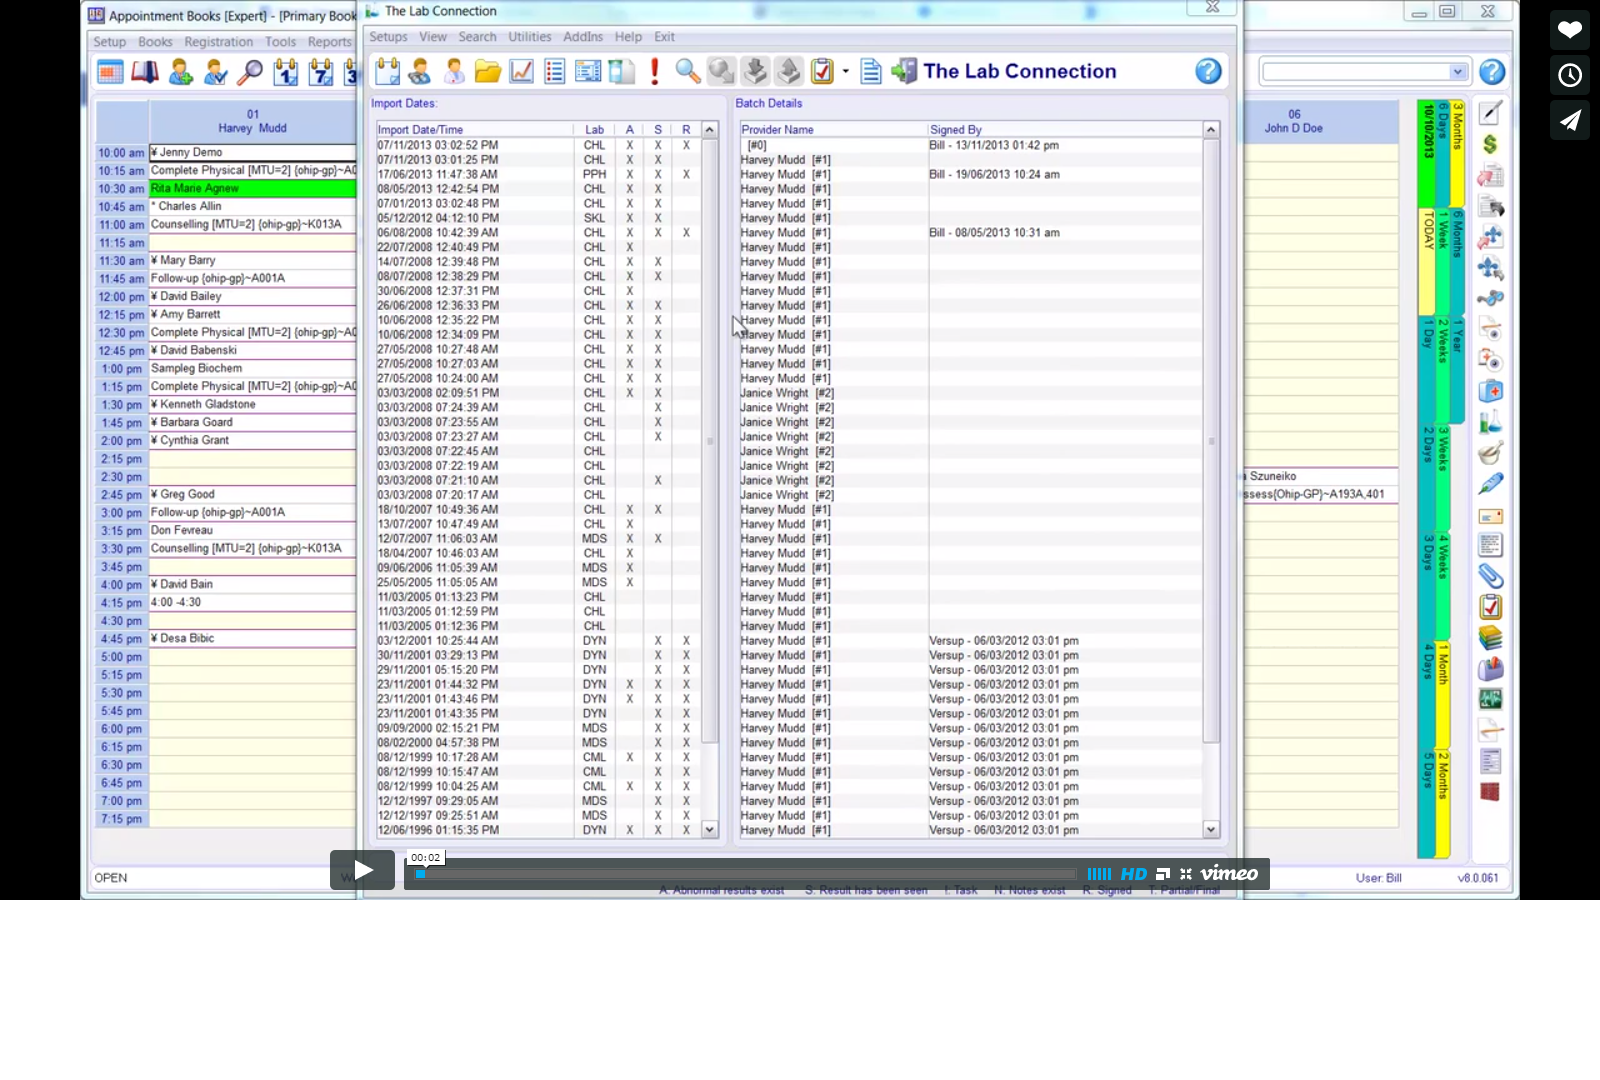The width and height of the screenshot is (1600, 1080).
Task: Click the green dollar sign billing icon
Action: 1490,144
